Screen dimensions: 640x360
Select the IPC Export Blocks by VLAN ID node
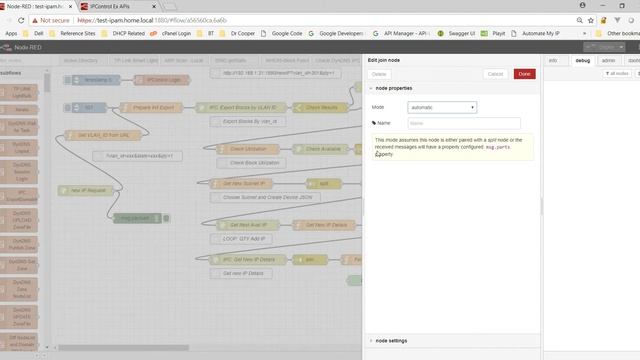point(241,107)
